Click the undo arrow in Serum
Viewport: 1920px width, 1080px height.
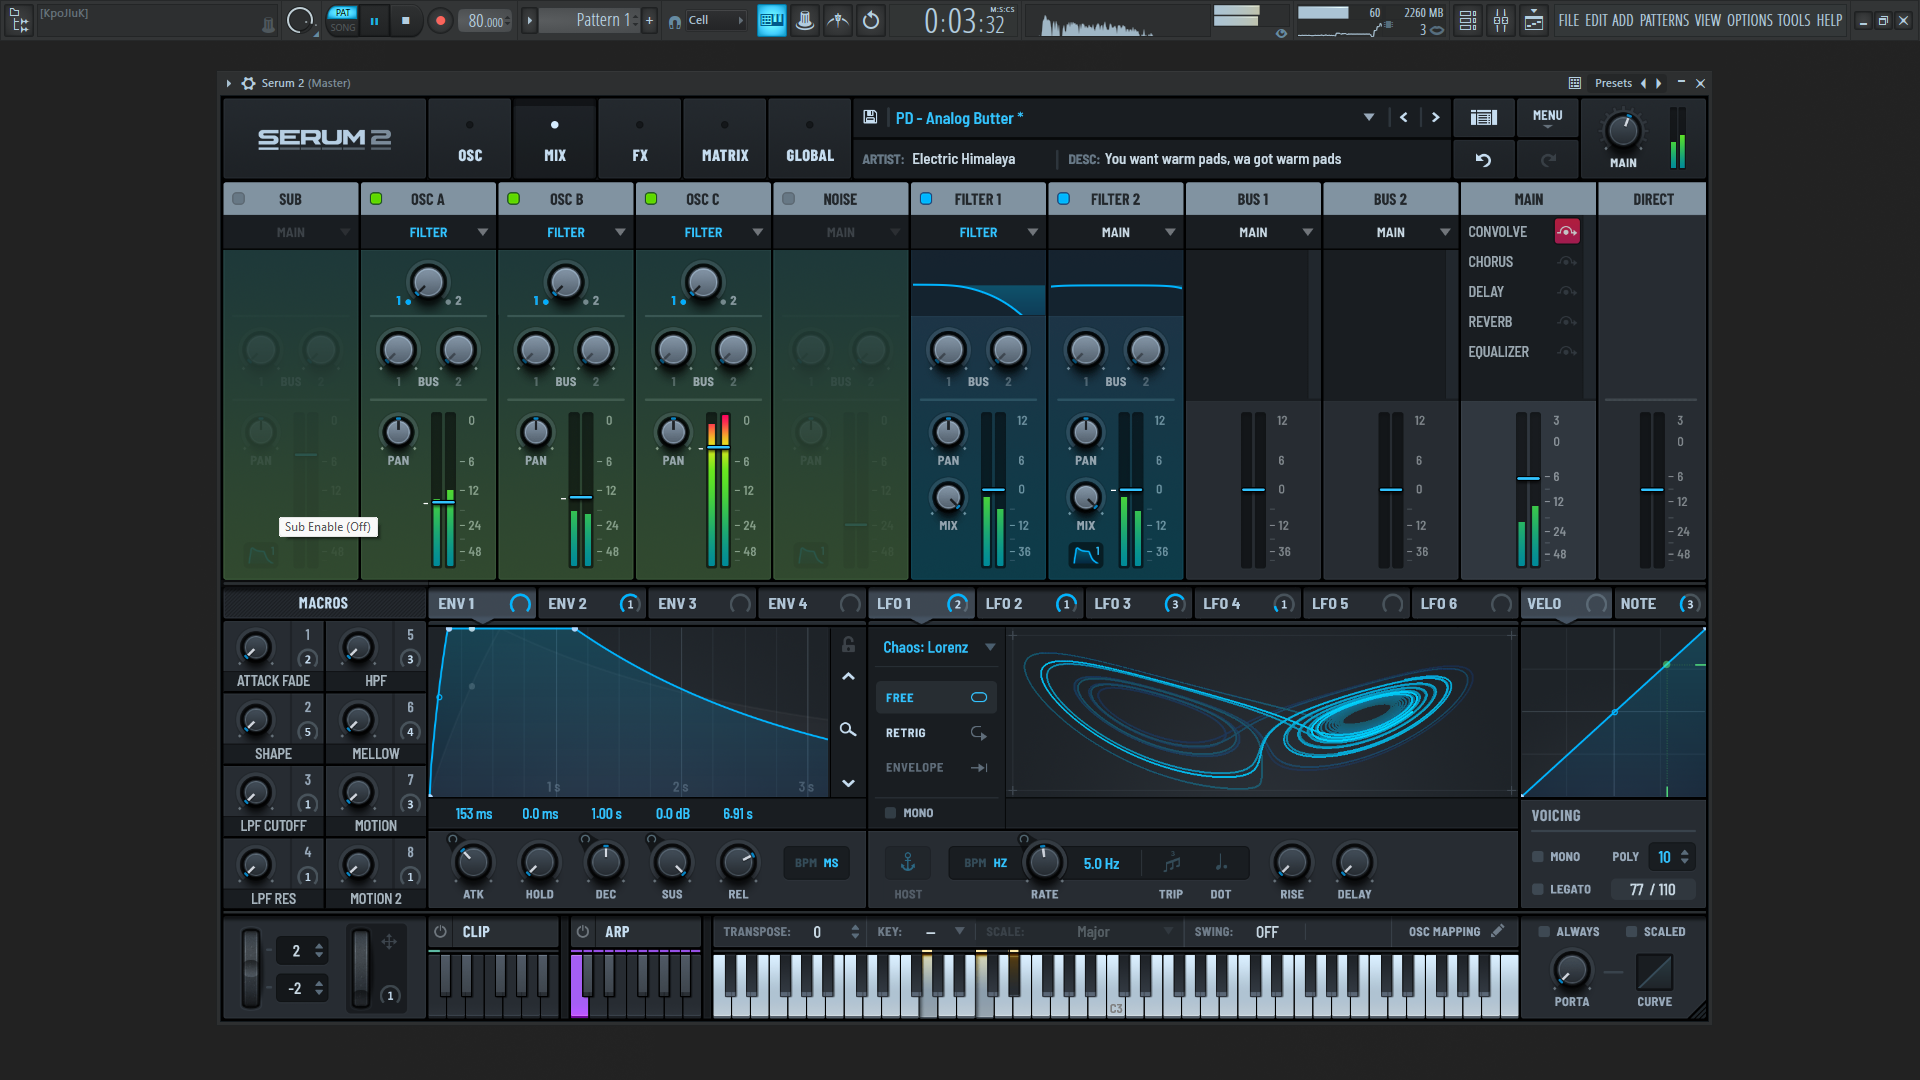[x=1483, y=160]
